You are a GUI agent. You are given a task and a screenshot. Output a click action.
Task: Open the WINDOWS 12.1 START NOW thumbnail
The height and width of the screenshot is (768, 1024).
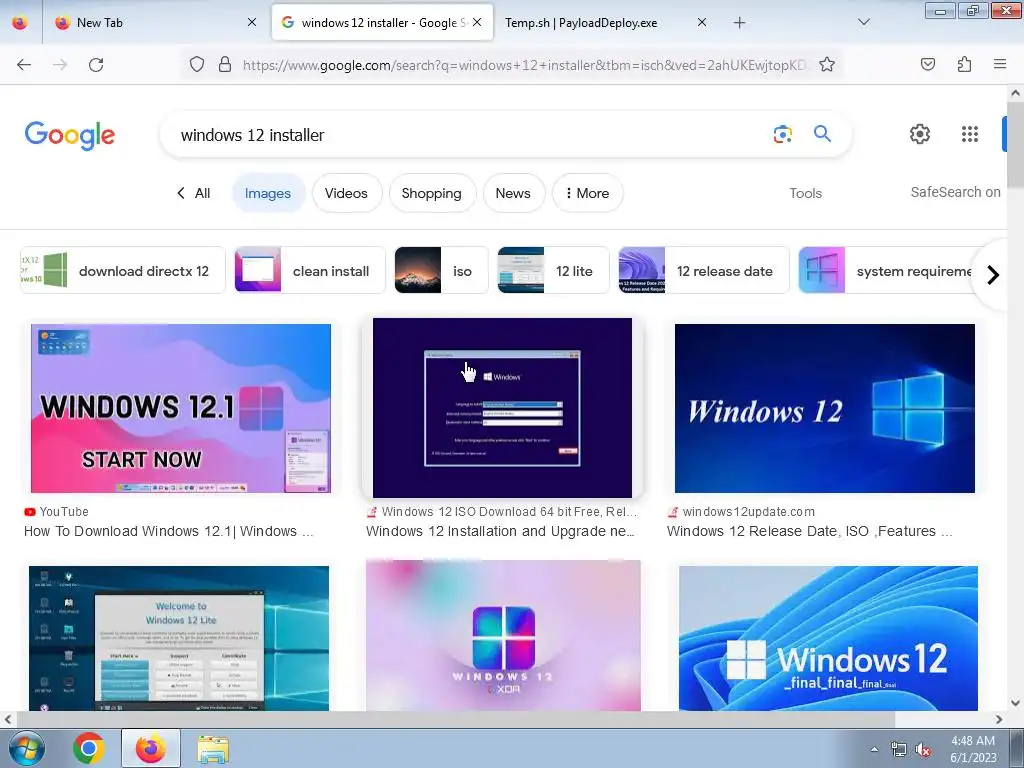181,408
